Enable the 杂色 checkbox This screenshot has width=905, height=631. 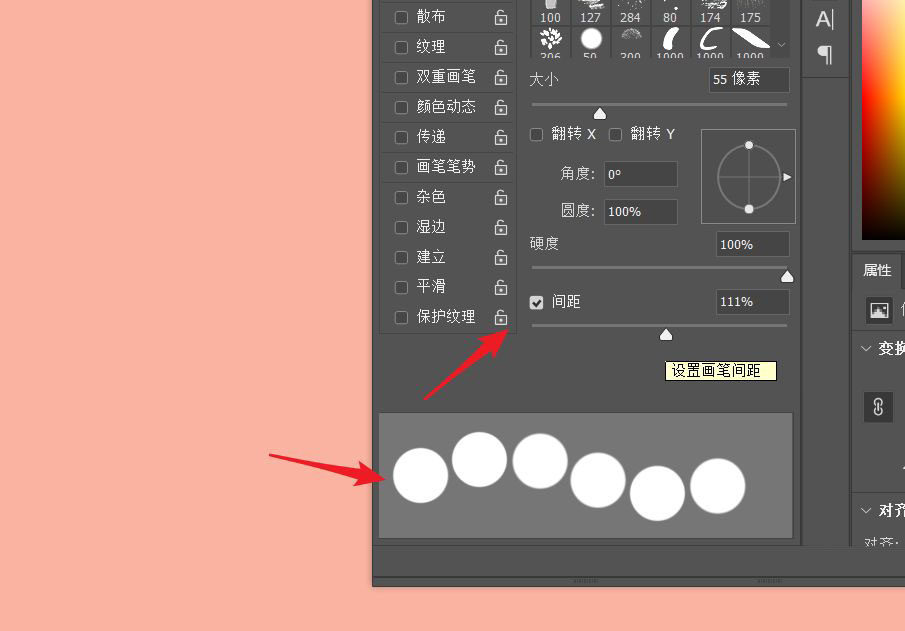coord(401,197)
